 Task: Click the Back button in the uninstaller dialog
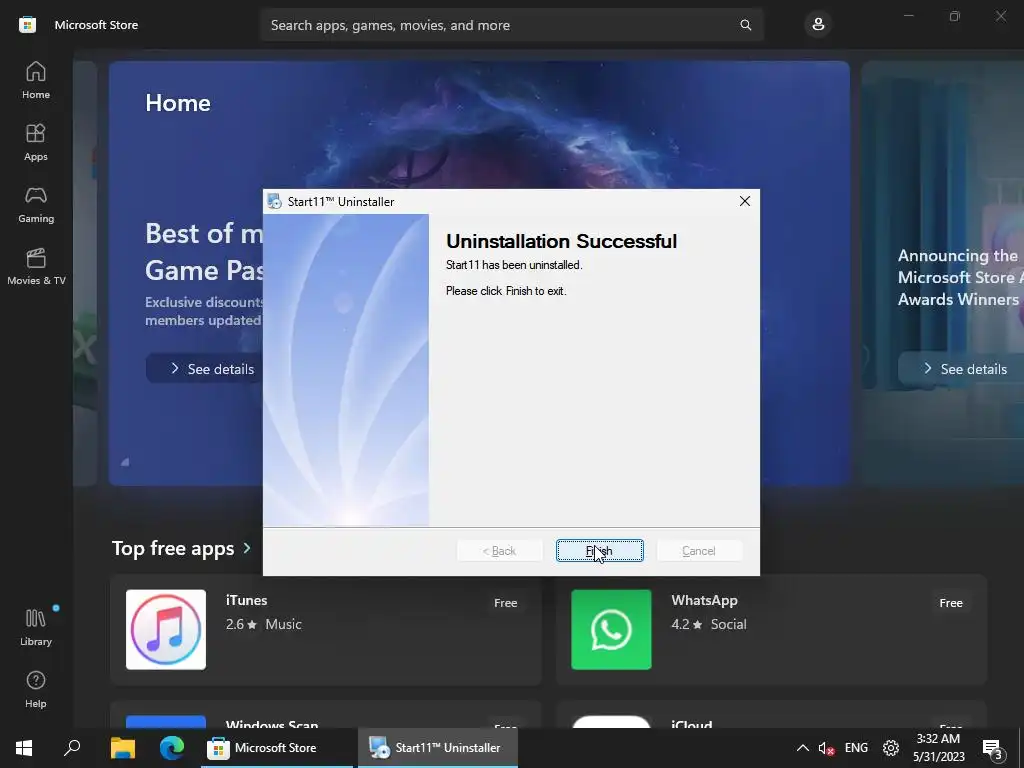[x=500, y=551]
